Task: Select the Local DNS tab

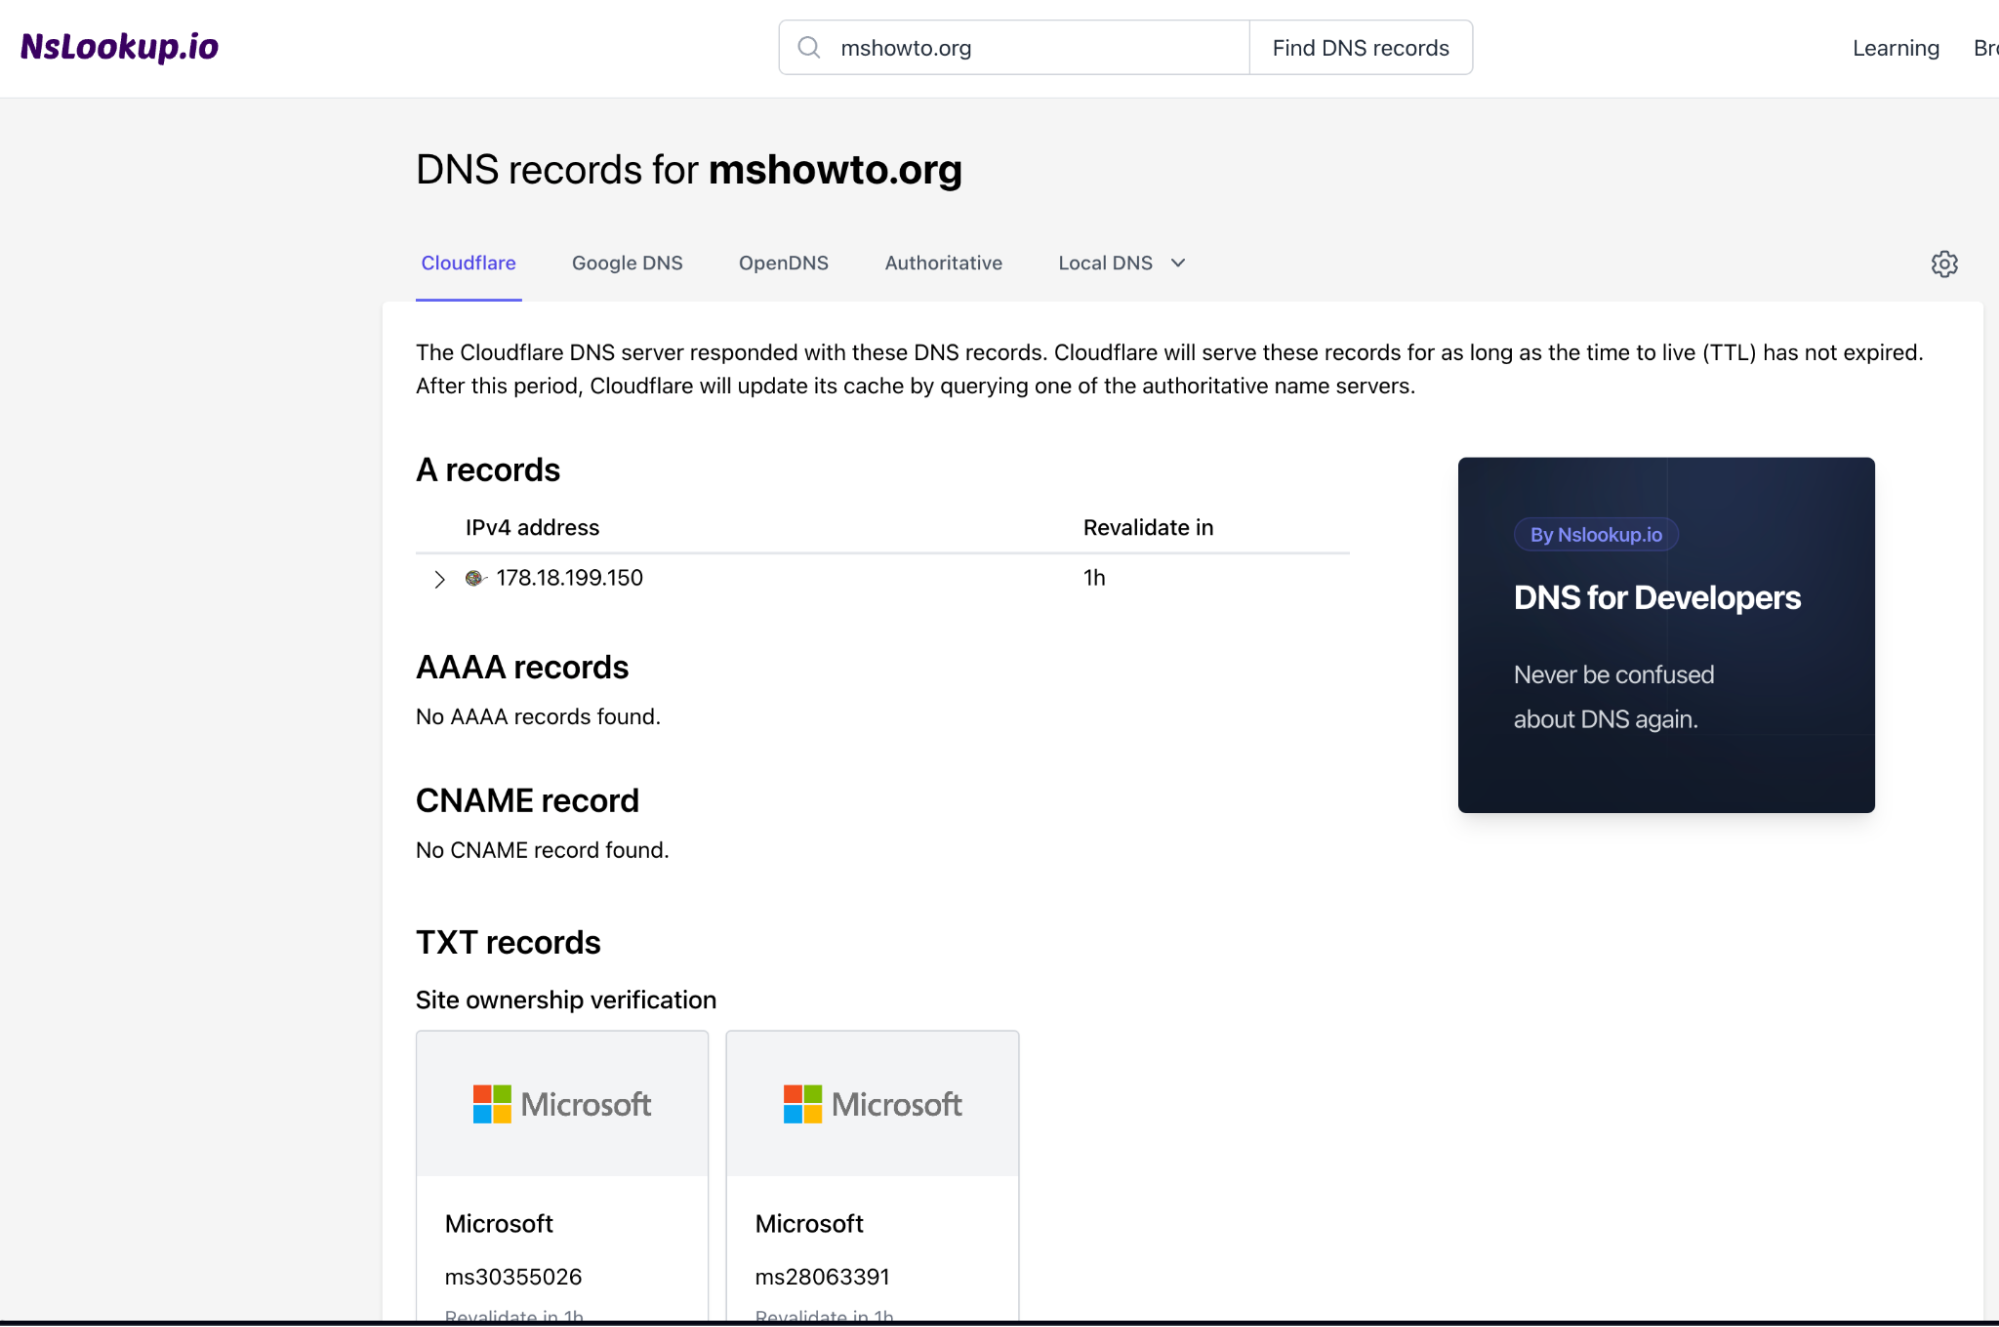Action: click(x=1105, y=263)
